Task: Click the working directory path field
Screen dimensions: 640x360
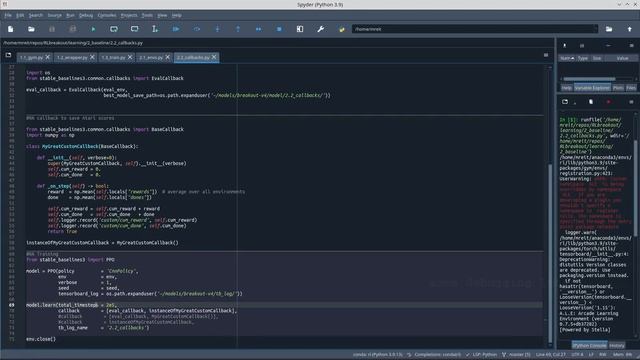Action: click(474, 29)
